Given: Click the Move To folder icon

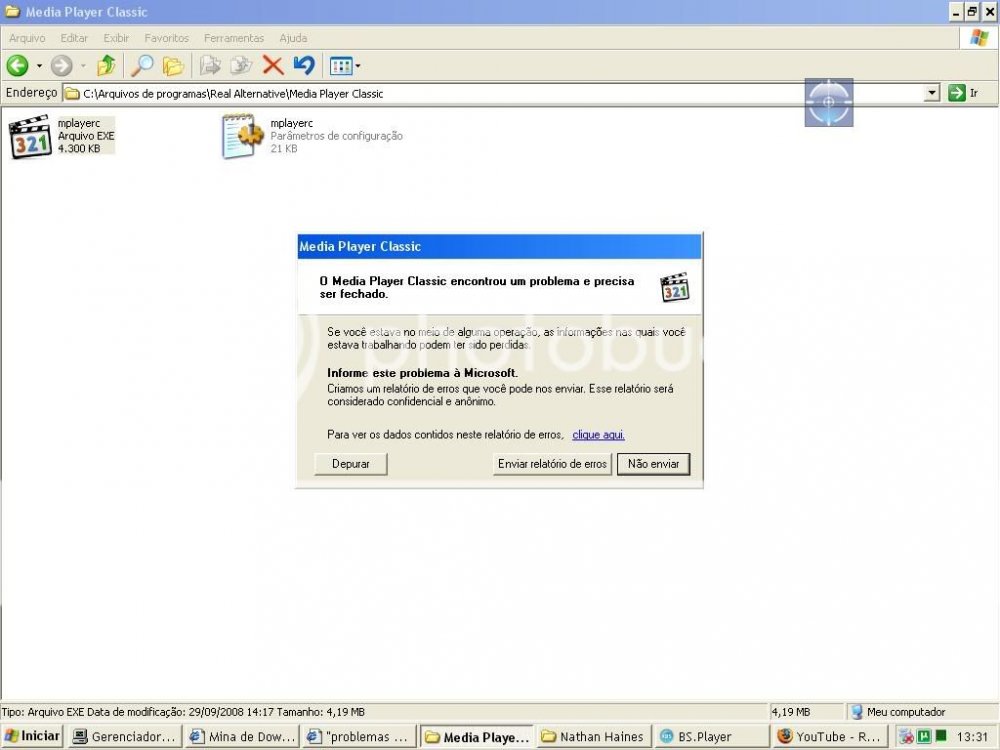Looking at the screenshot, I should 210,66.
